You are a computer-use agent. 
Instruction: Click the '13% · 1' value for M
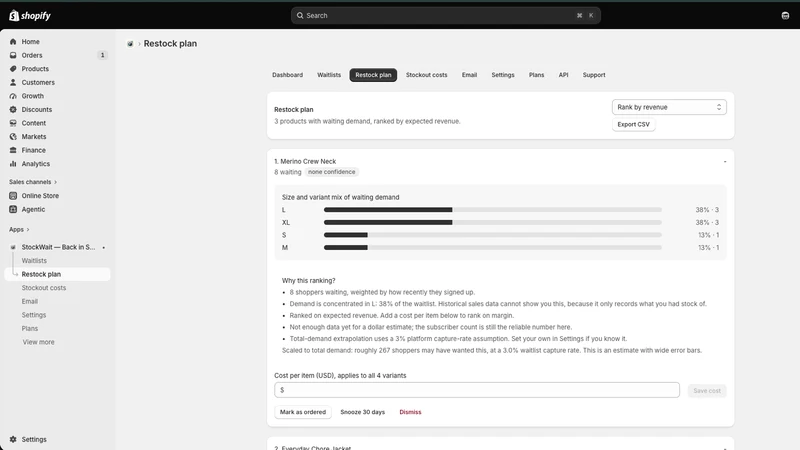708,247
